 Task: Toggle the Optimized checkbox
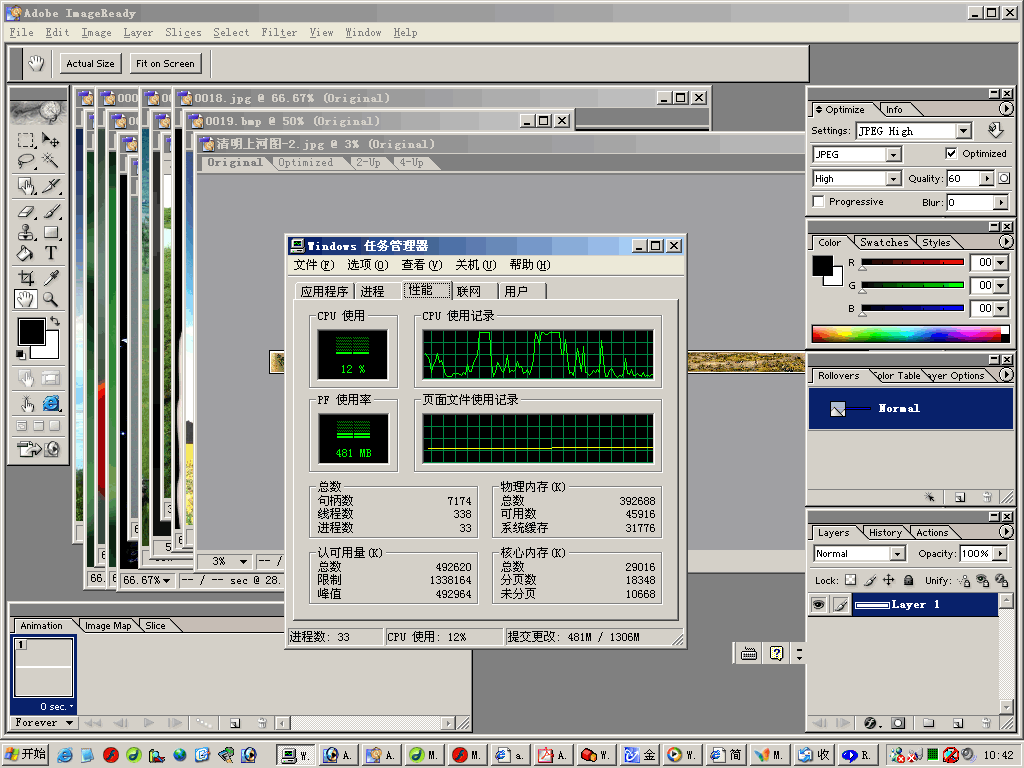(951, 153)
